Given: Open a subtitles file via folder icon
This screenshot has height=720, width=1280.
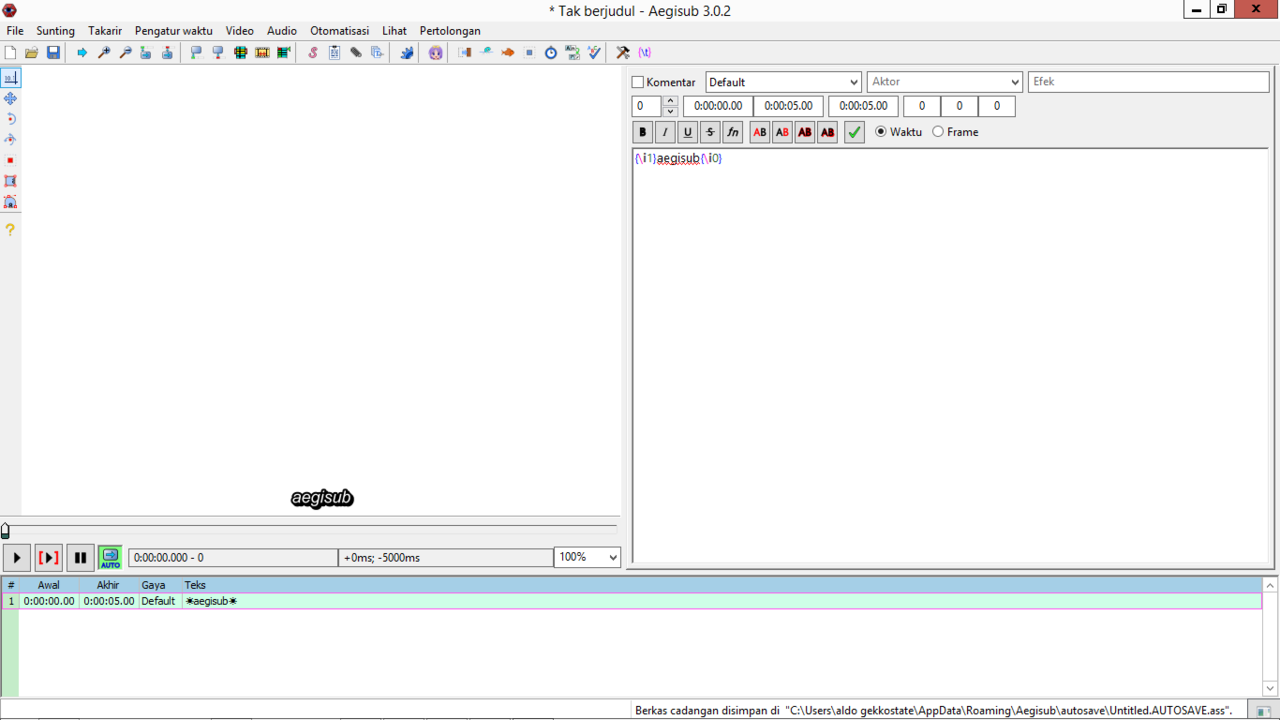Looking at the screenshot, I should click(32, 52).
